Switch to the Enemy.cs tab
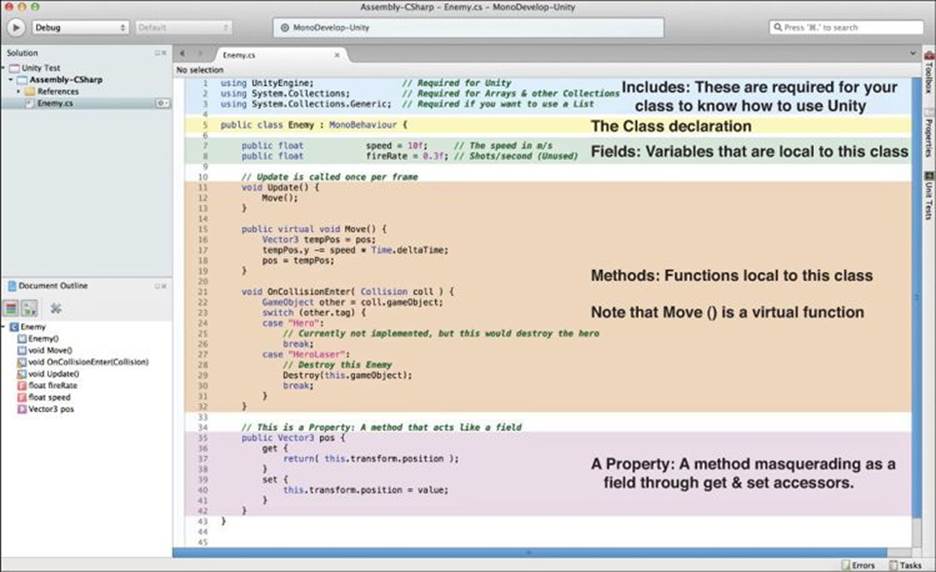 [239, 55]
